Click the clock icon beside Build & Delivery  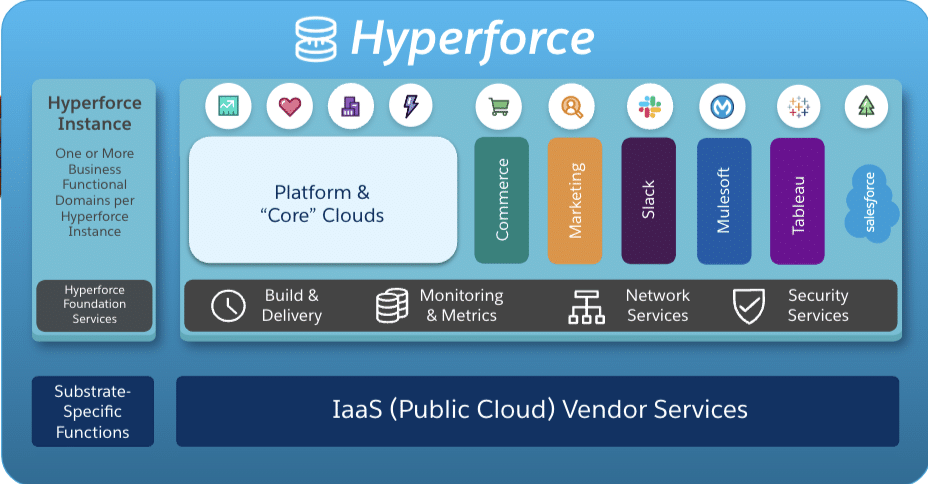click(x=228, y=306)
